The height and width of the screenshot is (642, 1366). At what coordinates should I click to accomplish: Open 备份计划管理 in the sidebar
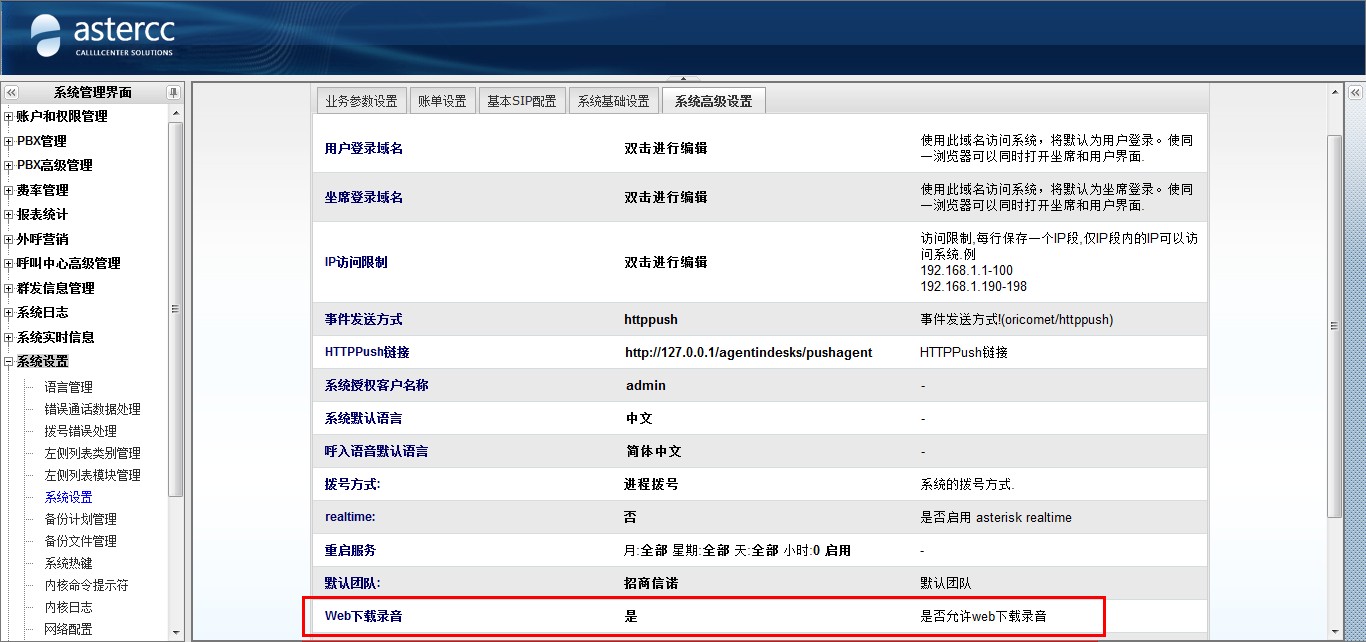[80, 519]
